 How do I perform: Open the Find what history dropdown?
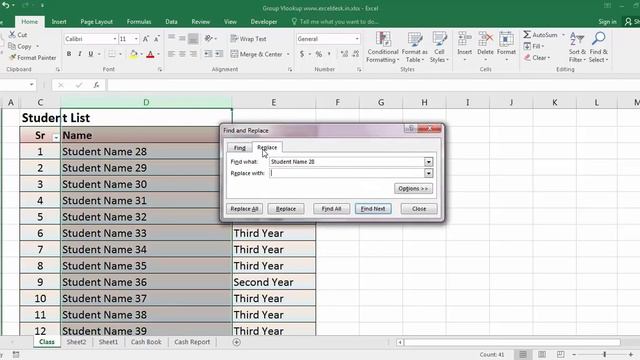(x=428, y=162)
